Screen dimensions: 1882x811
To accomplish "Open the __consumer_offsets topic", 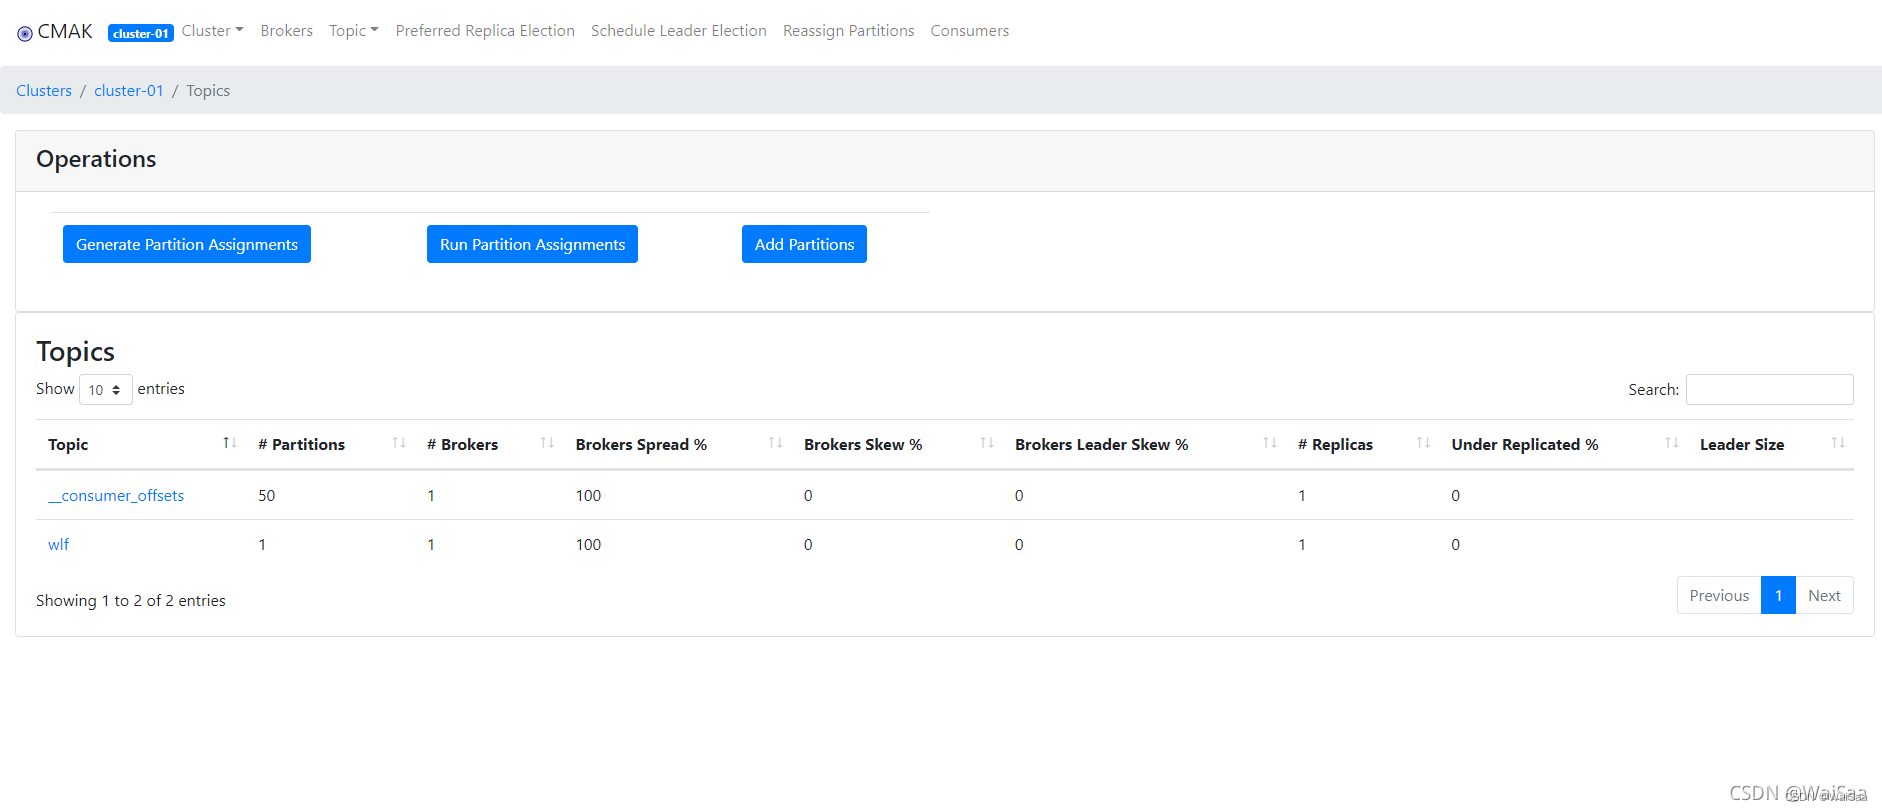I will click(116, 496).
